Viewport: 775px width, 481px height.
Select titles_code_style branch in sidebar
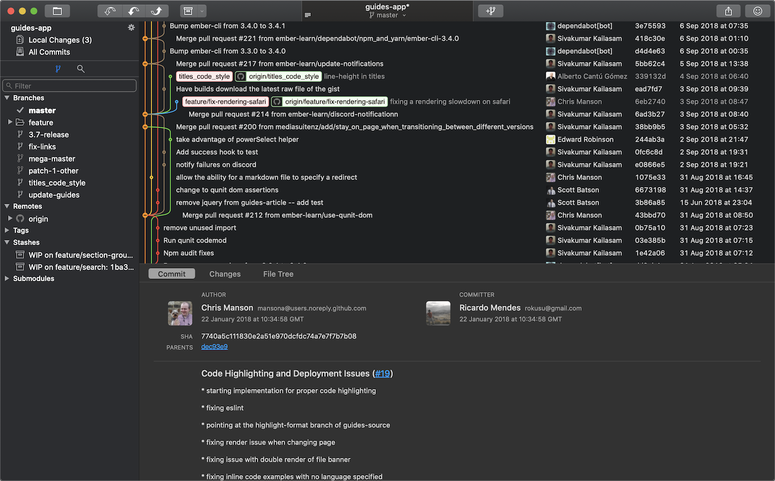[x=57, y=182]
